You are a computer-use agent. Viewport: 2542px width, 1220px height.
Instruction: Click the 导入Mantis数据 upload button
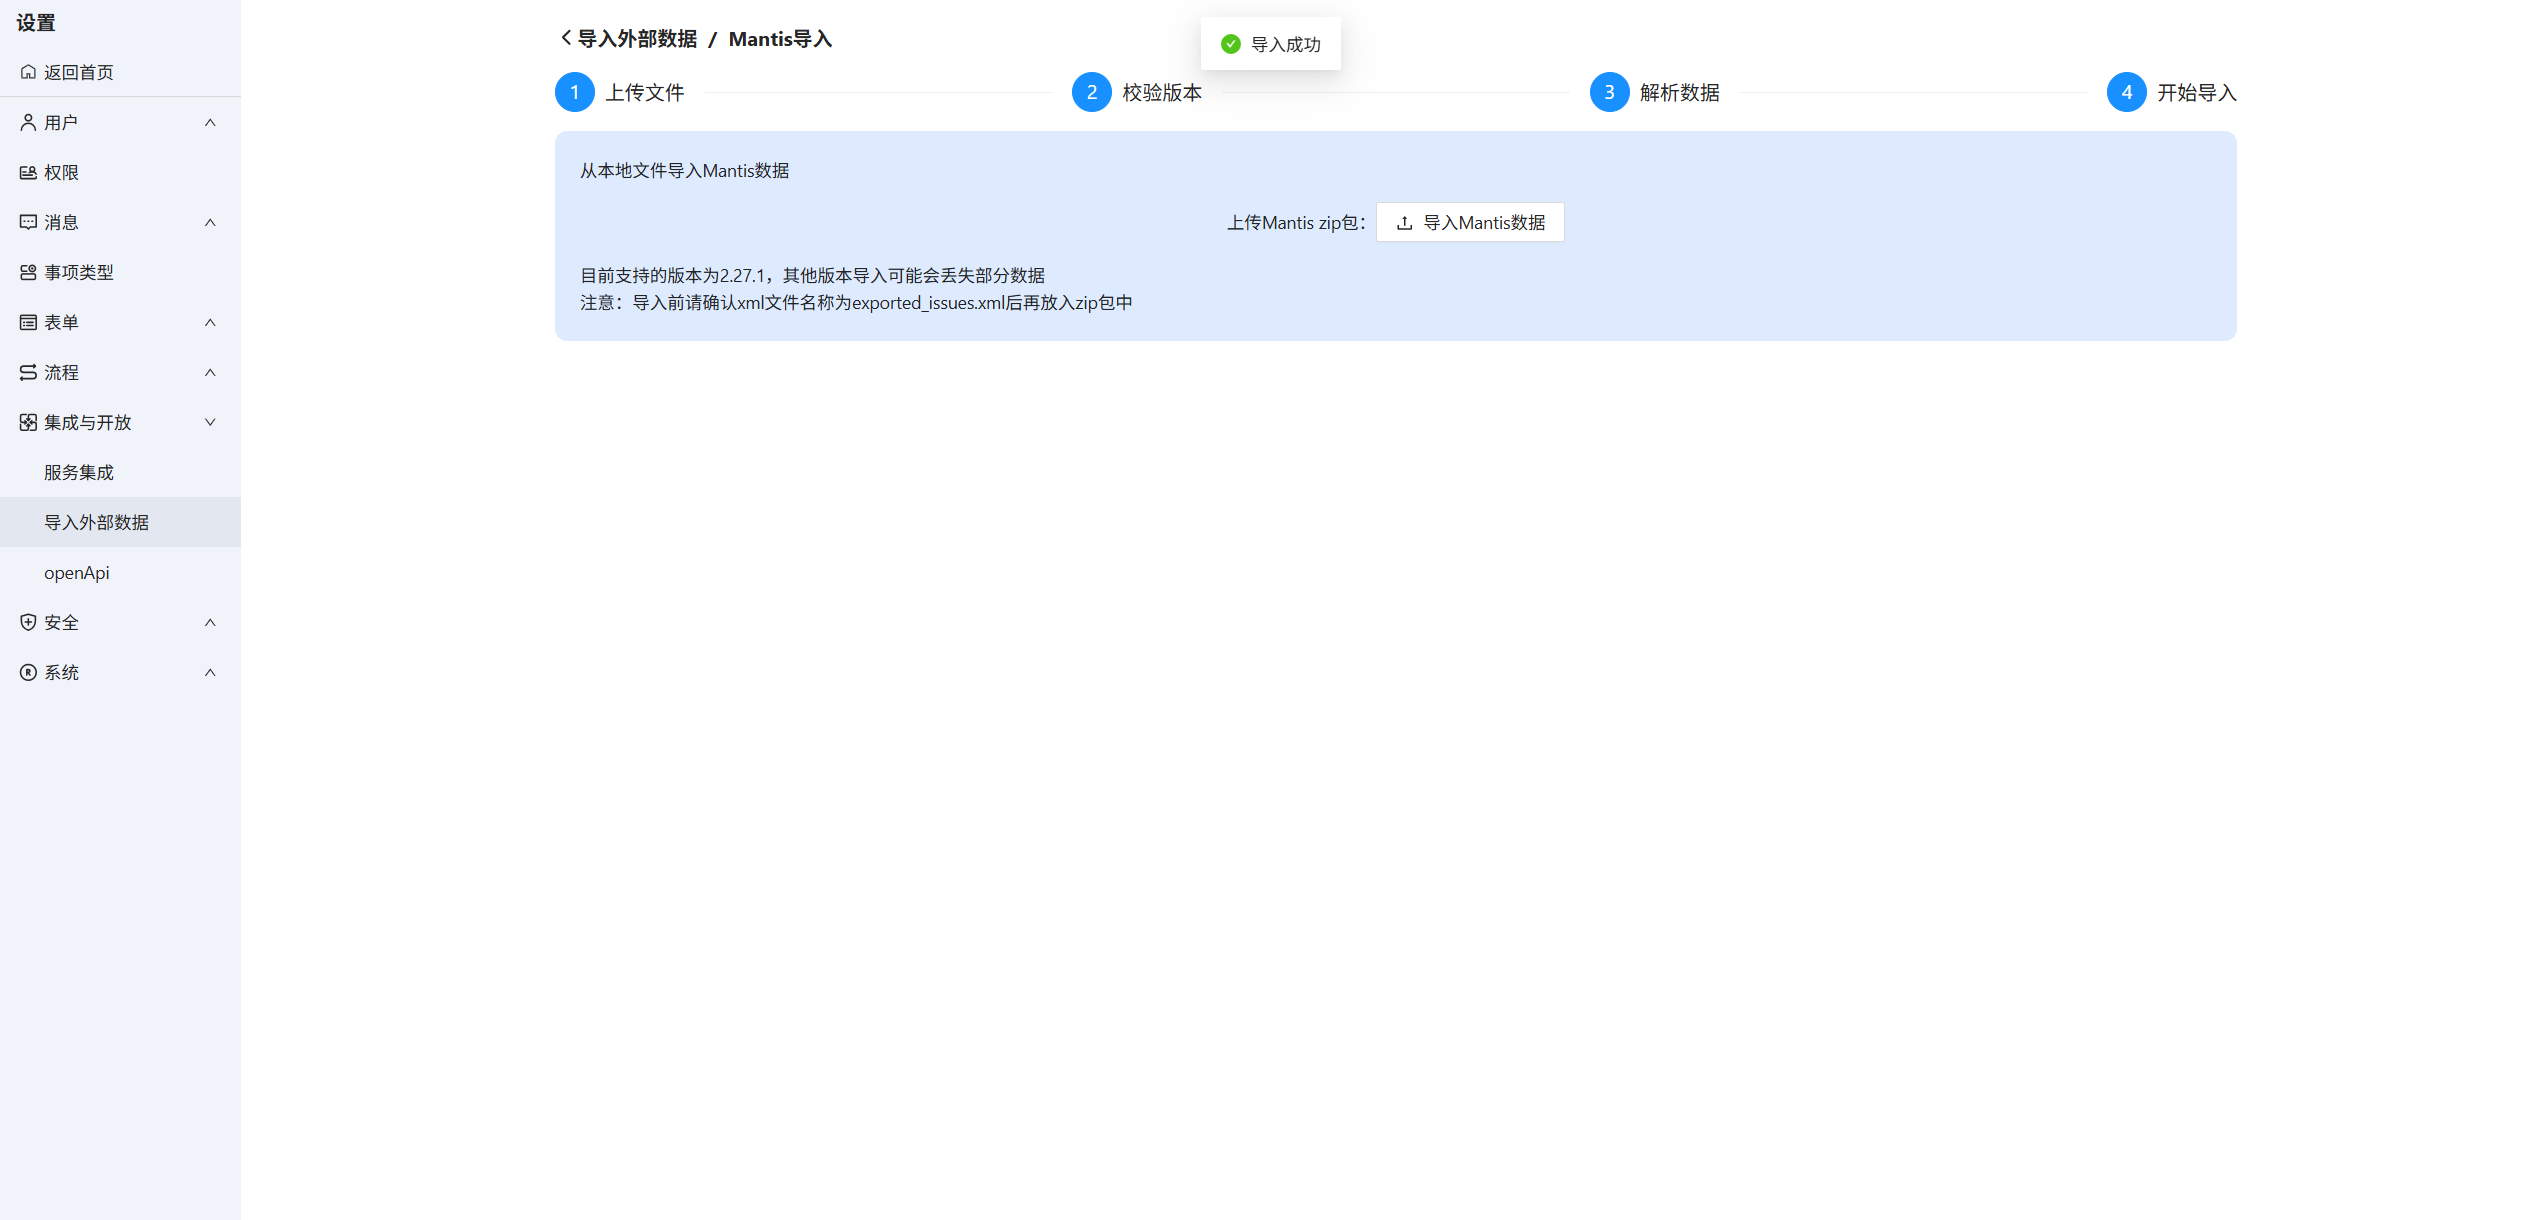tap(1470, 222)
